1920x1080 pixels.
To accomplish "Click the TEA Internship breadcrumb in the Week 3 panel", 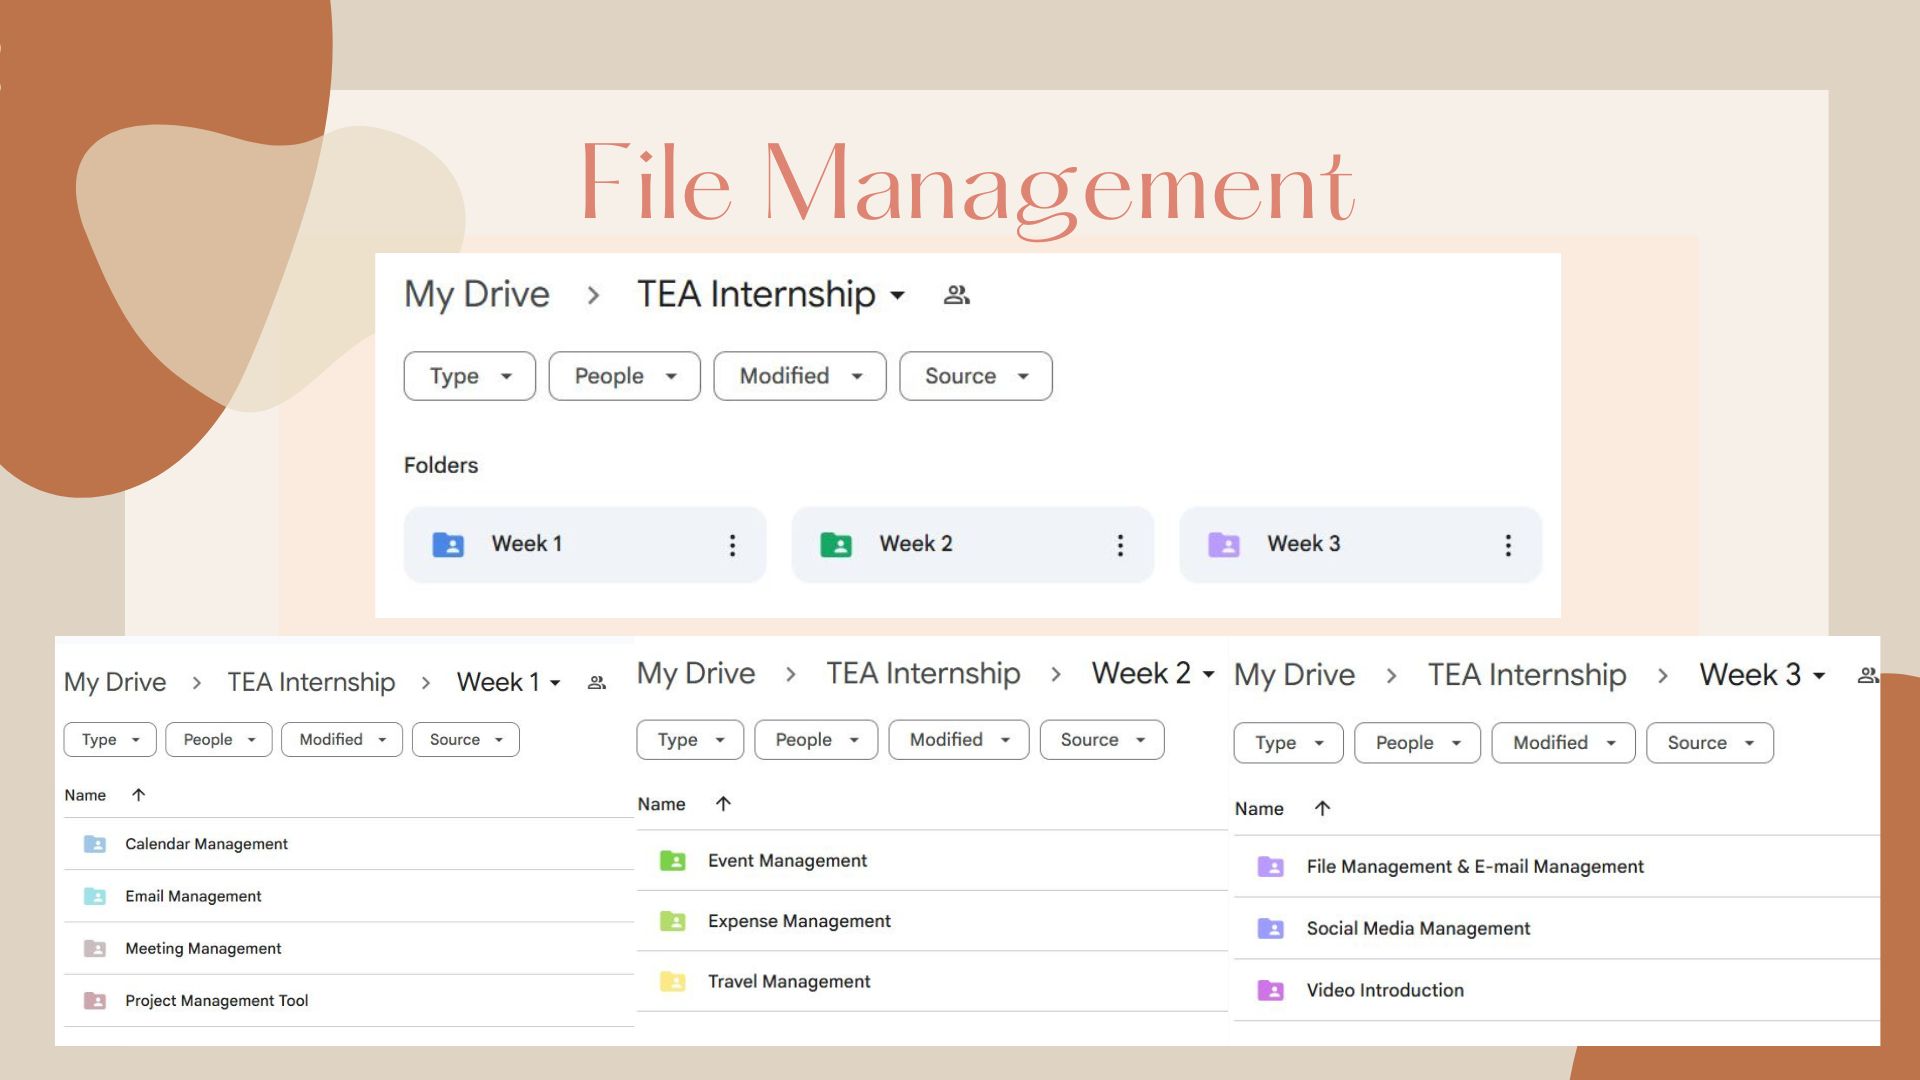I will point(1526,675).
